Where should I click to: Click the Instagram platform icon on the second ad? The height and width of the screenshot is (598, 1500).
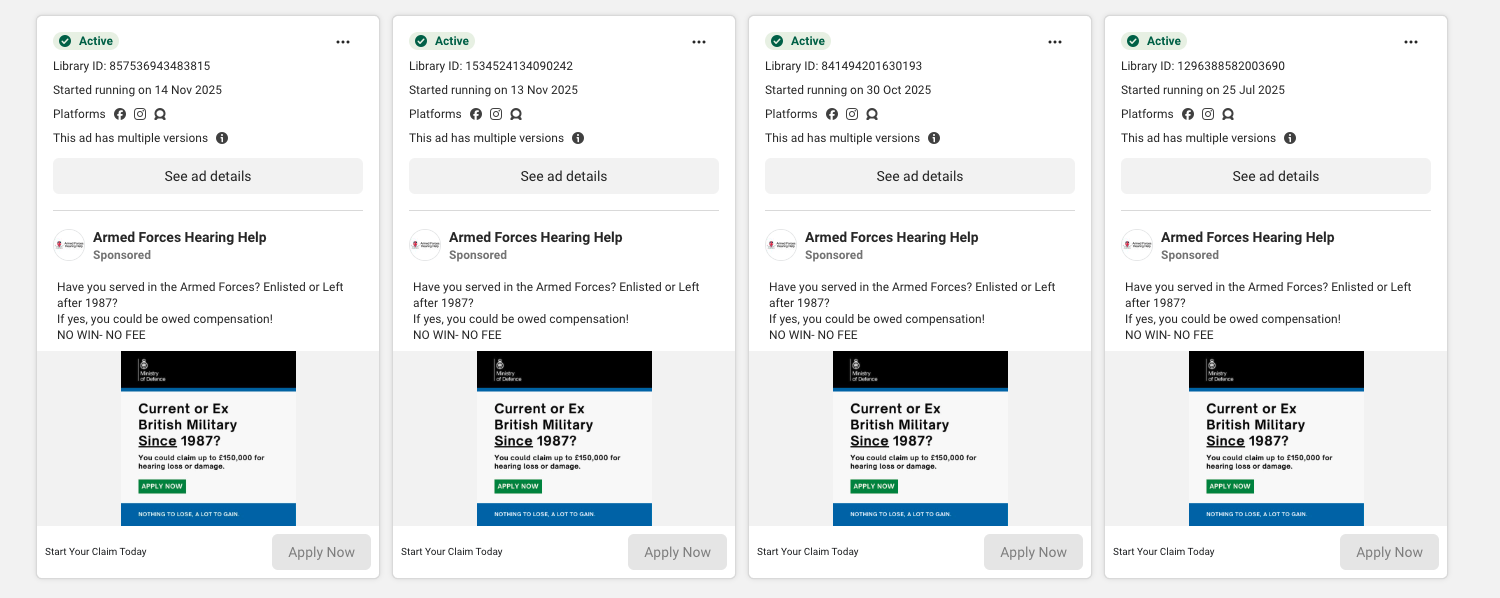(x=496, y=114)
